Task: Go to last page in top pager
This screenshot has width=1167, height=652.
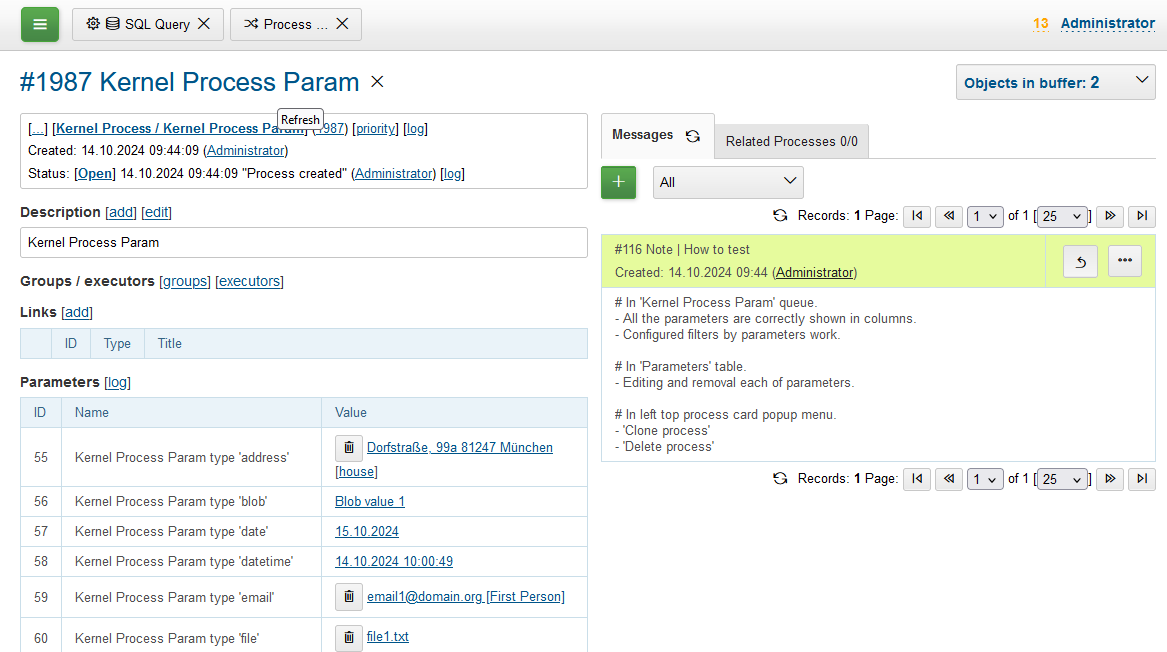Action: point(1142,216)
